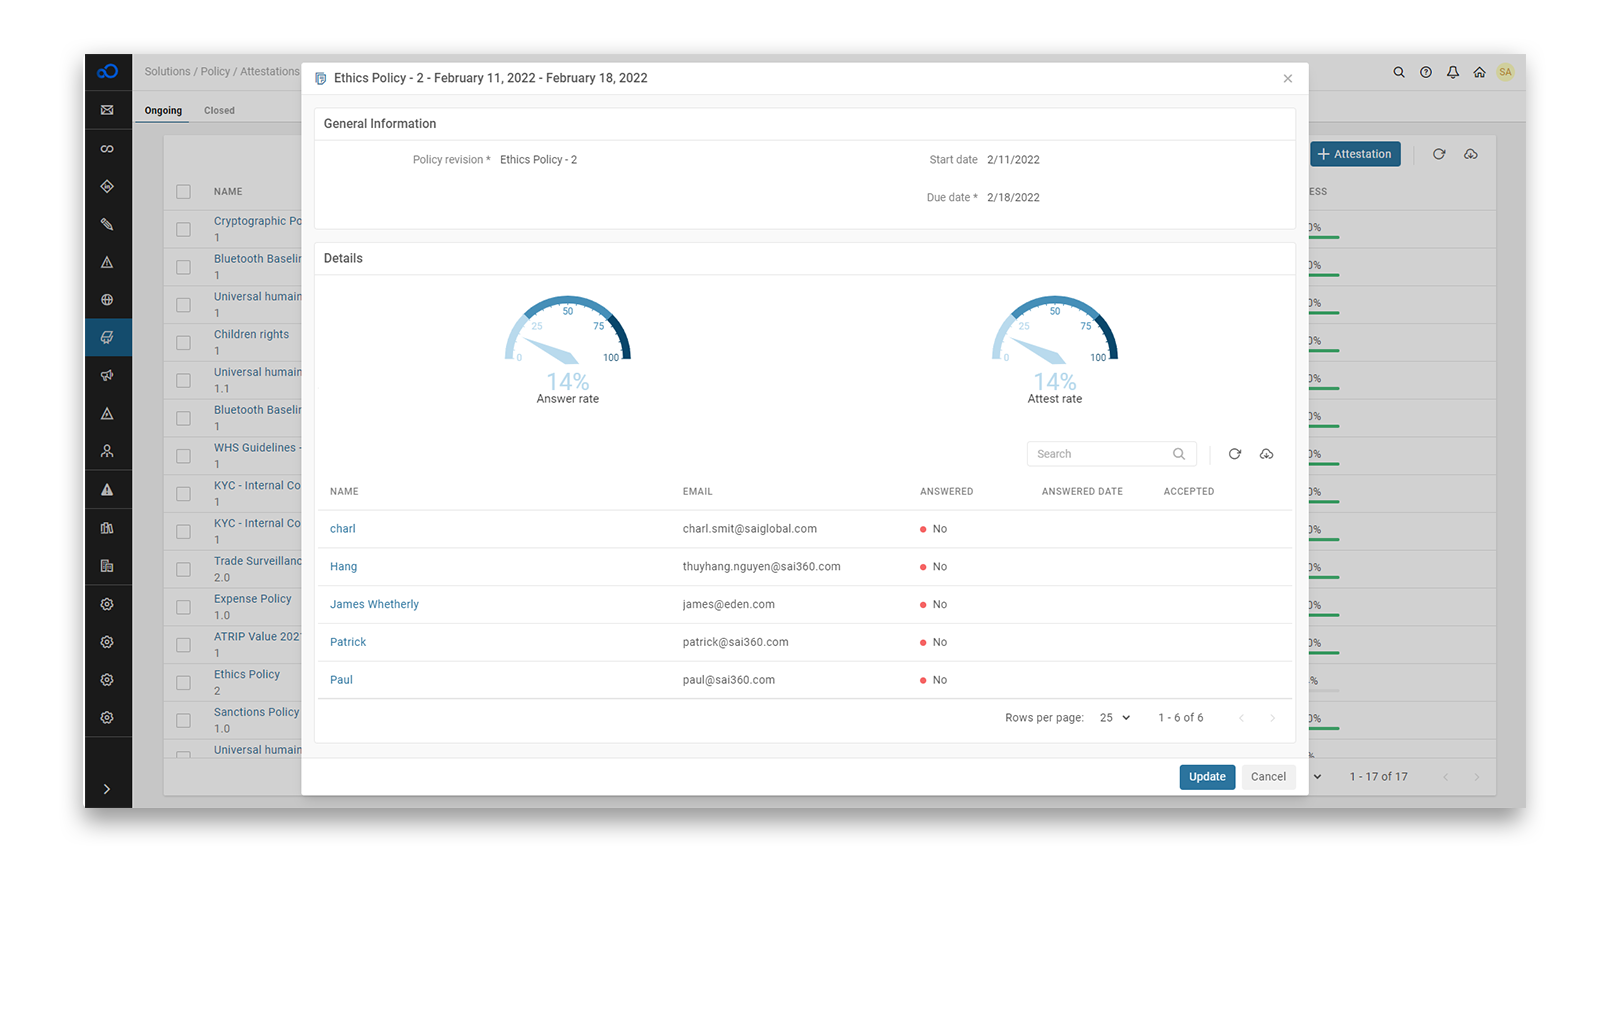
Task: Click the Search field in Details panel
Action: 1100,453
